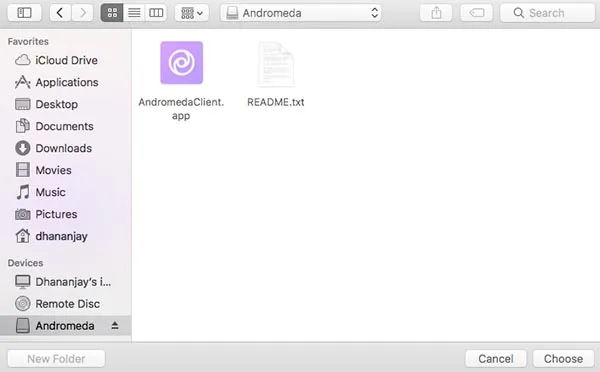
Task: Open the item arrangement dropdown
Action: 192,13
